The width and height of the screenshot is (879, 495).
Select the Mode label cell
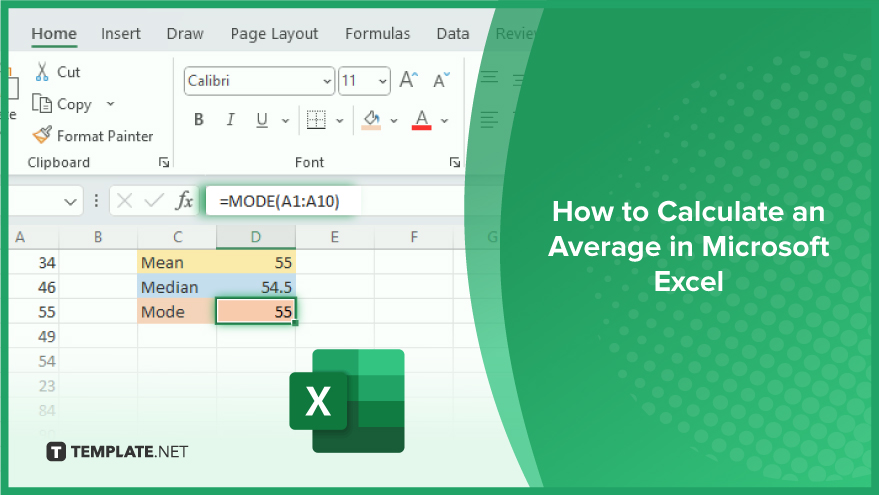(177, 311)
